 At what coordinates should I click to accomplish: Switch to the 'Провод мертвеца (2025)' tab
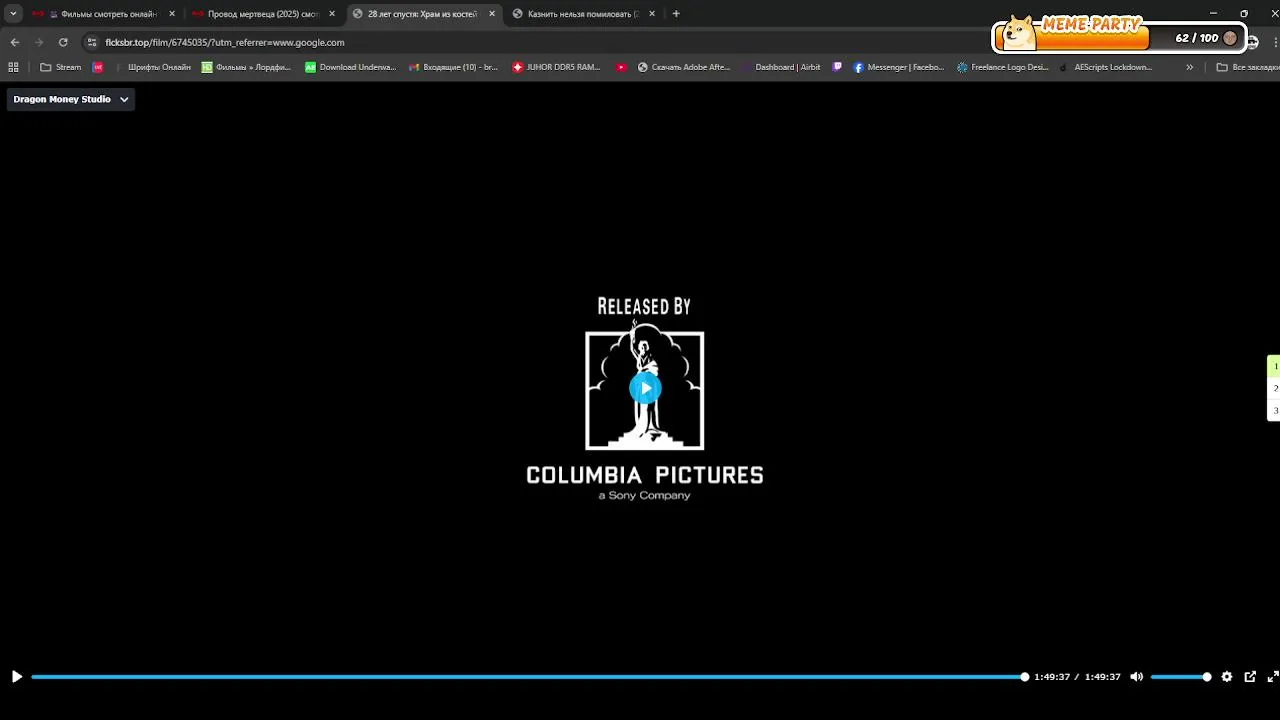263,14
